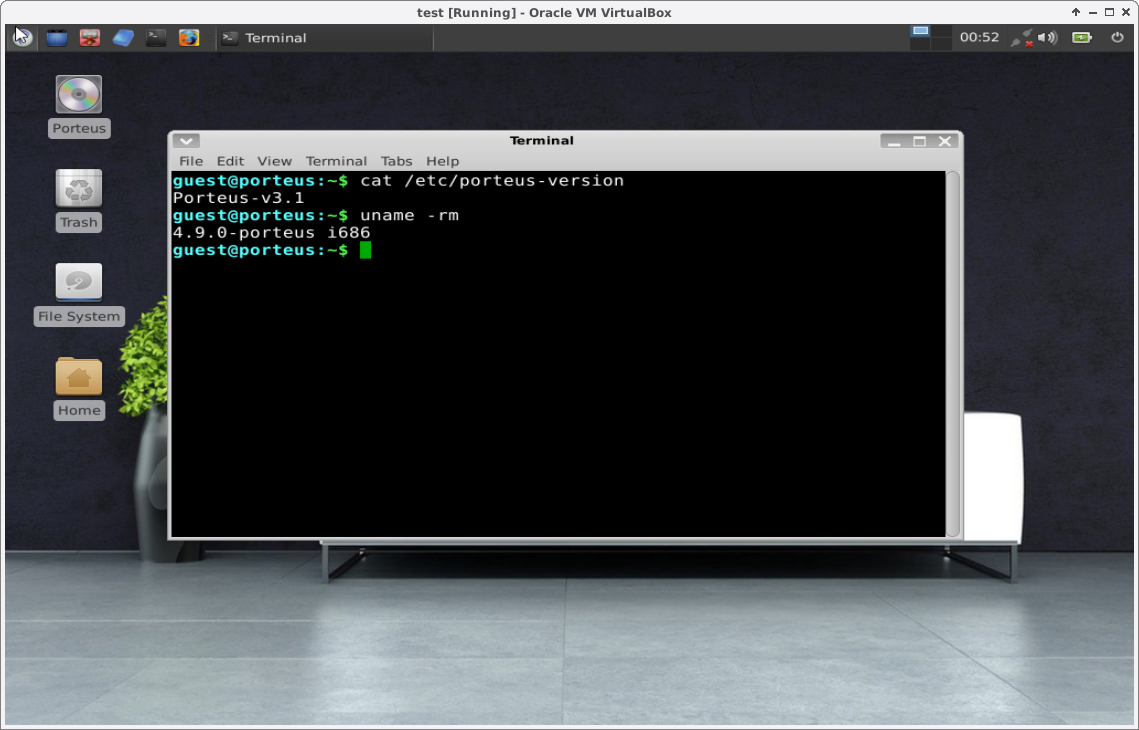Launch terminal emulator from panel launcher
This screenshot has width=1139, height=730.
pos(156,38)
